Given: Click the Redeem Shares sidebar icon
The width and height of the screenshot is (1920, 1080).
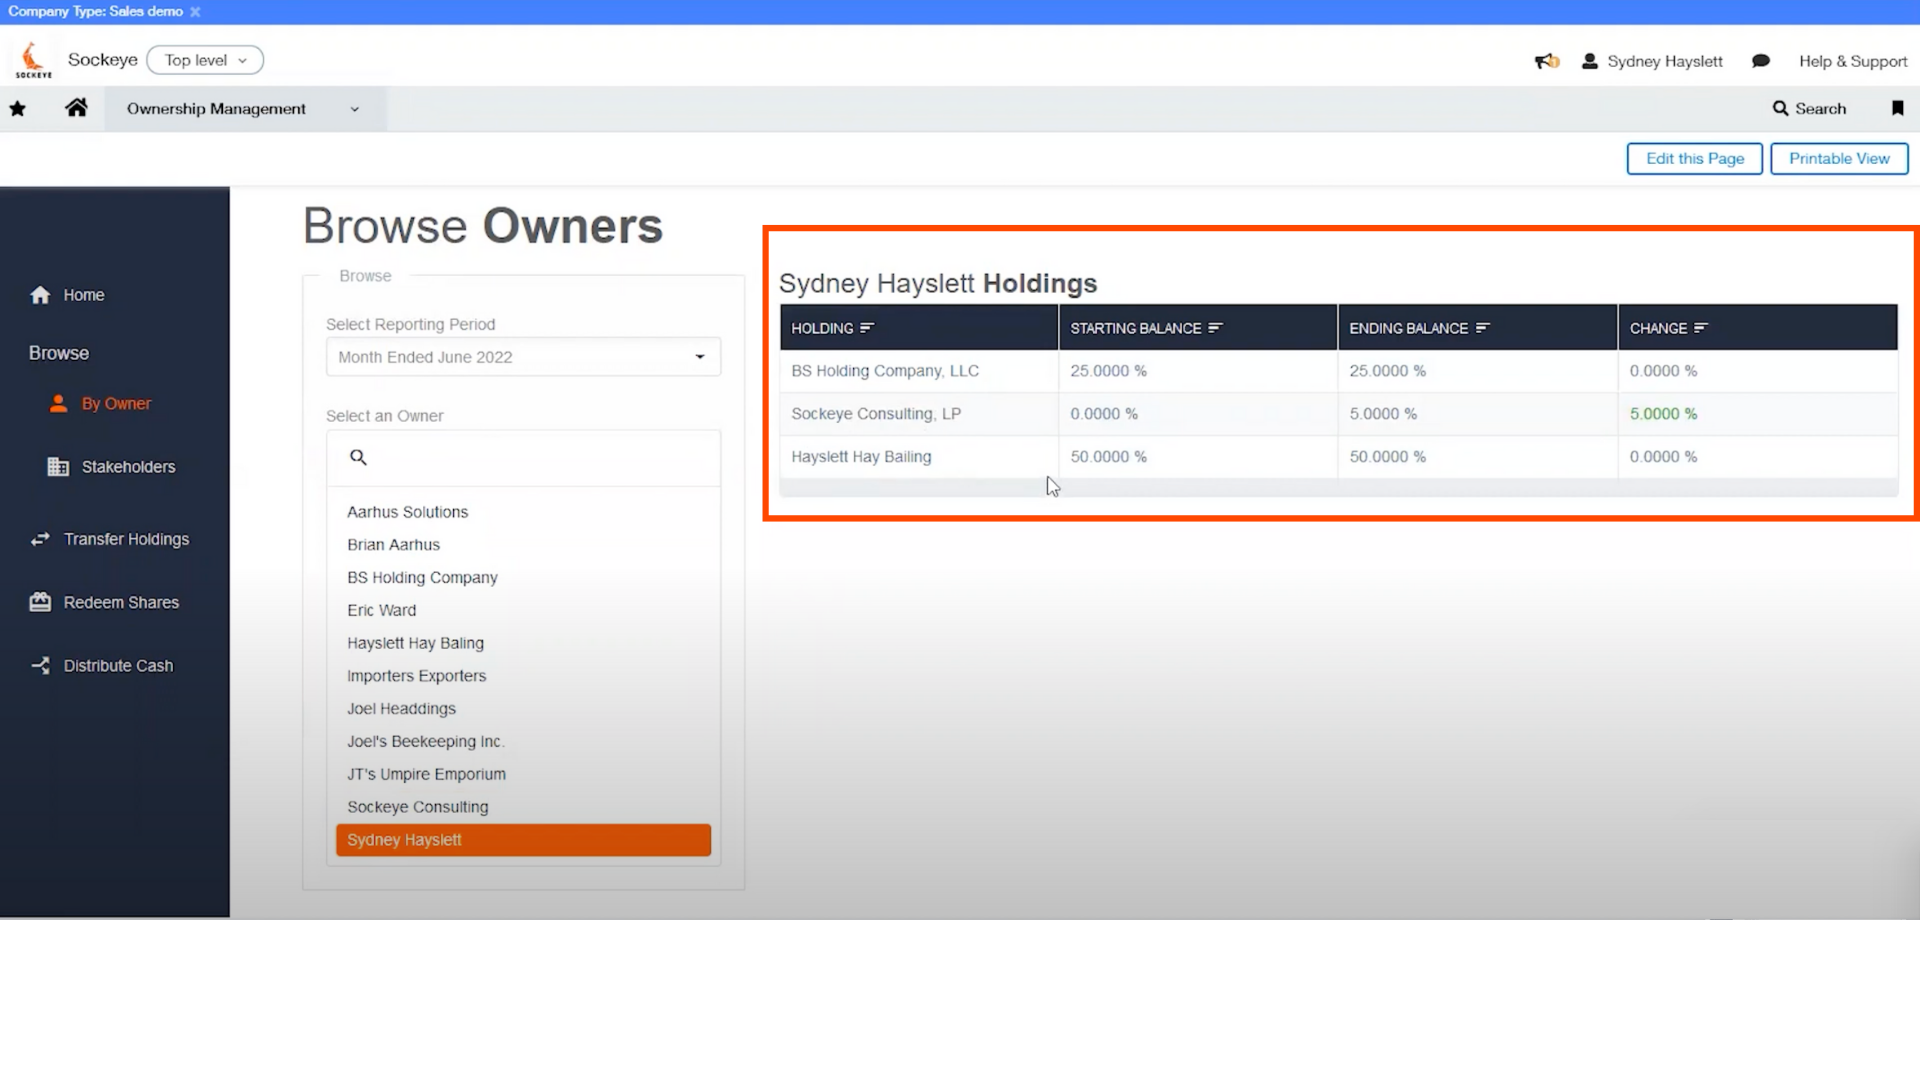Looking at the screenshot, I should pyautogui.click(x=40, y=601).
